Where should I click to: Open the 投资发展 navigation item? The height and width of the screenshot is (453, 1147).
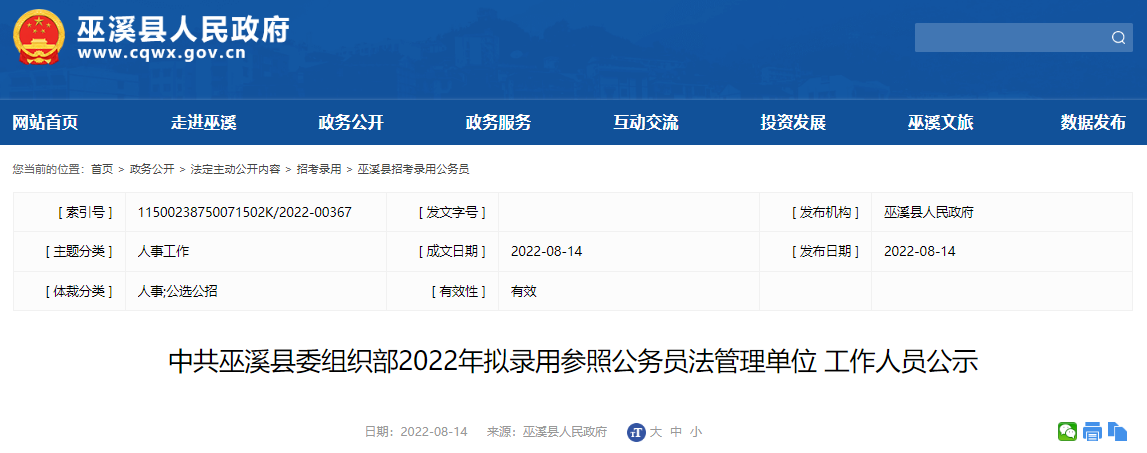pyautogui.click(x=794, y=123)
